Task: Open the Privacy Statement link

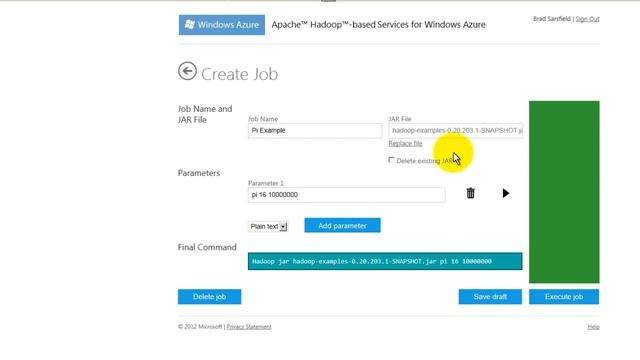Action: click(x=249, y=327)
